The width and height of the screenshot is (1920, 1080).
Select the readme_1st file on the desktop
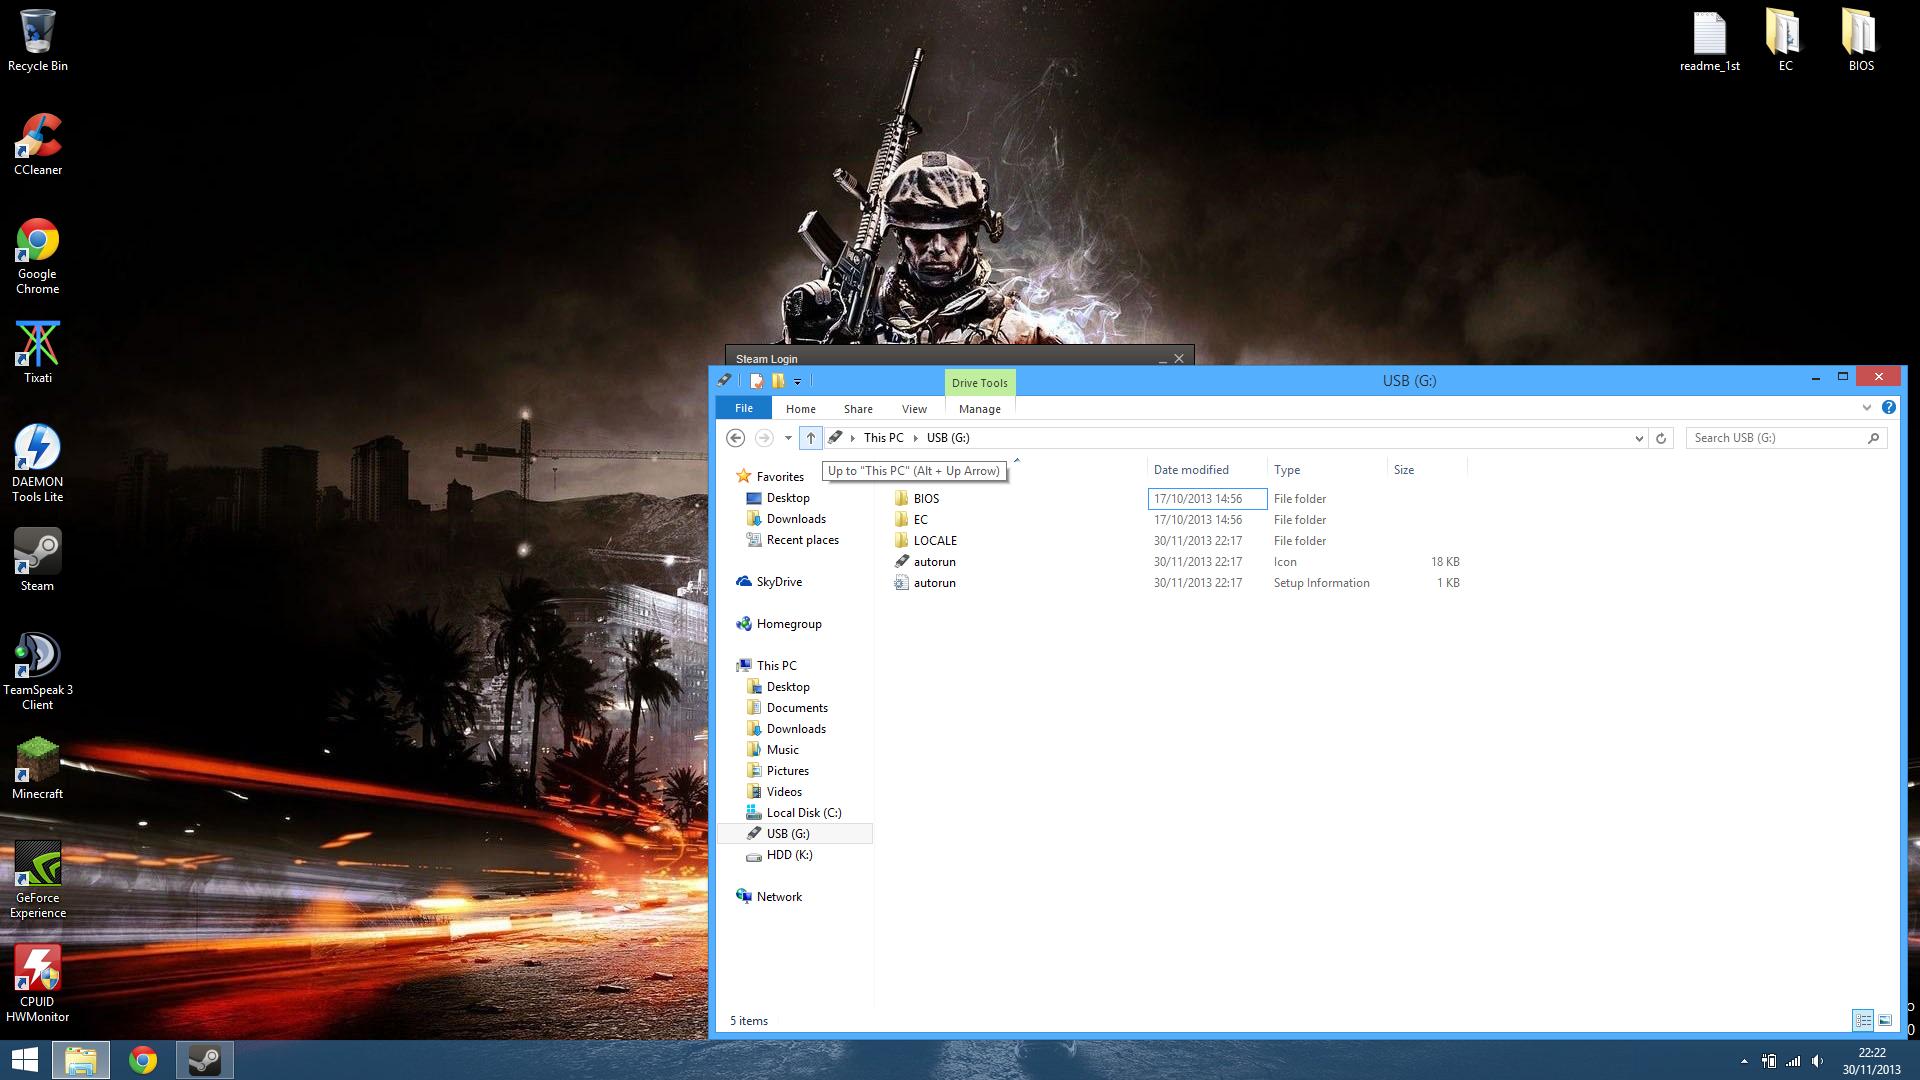(x=1710, y=41)
